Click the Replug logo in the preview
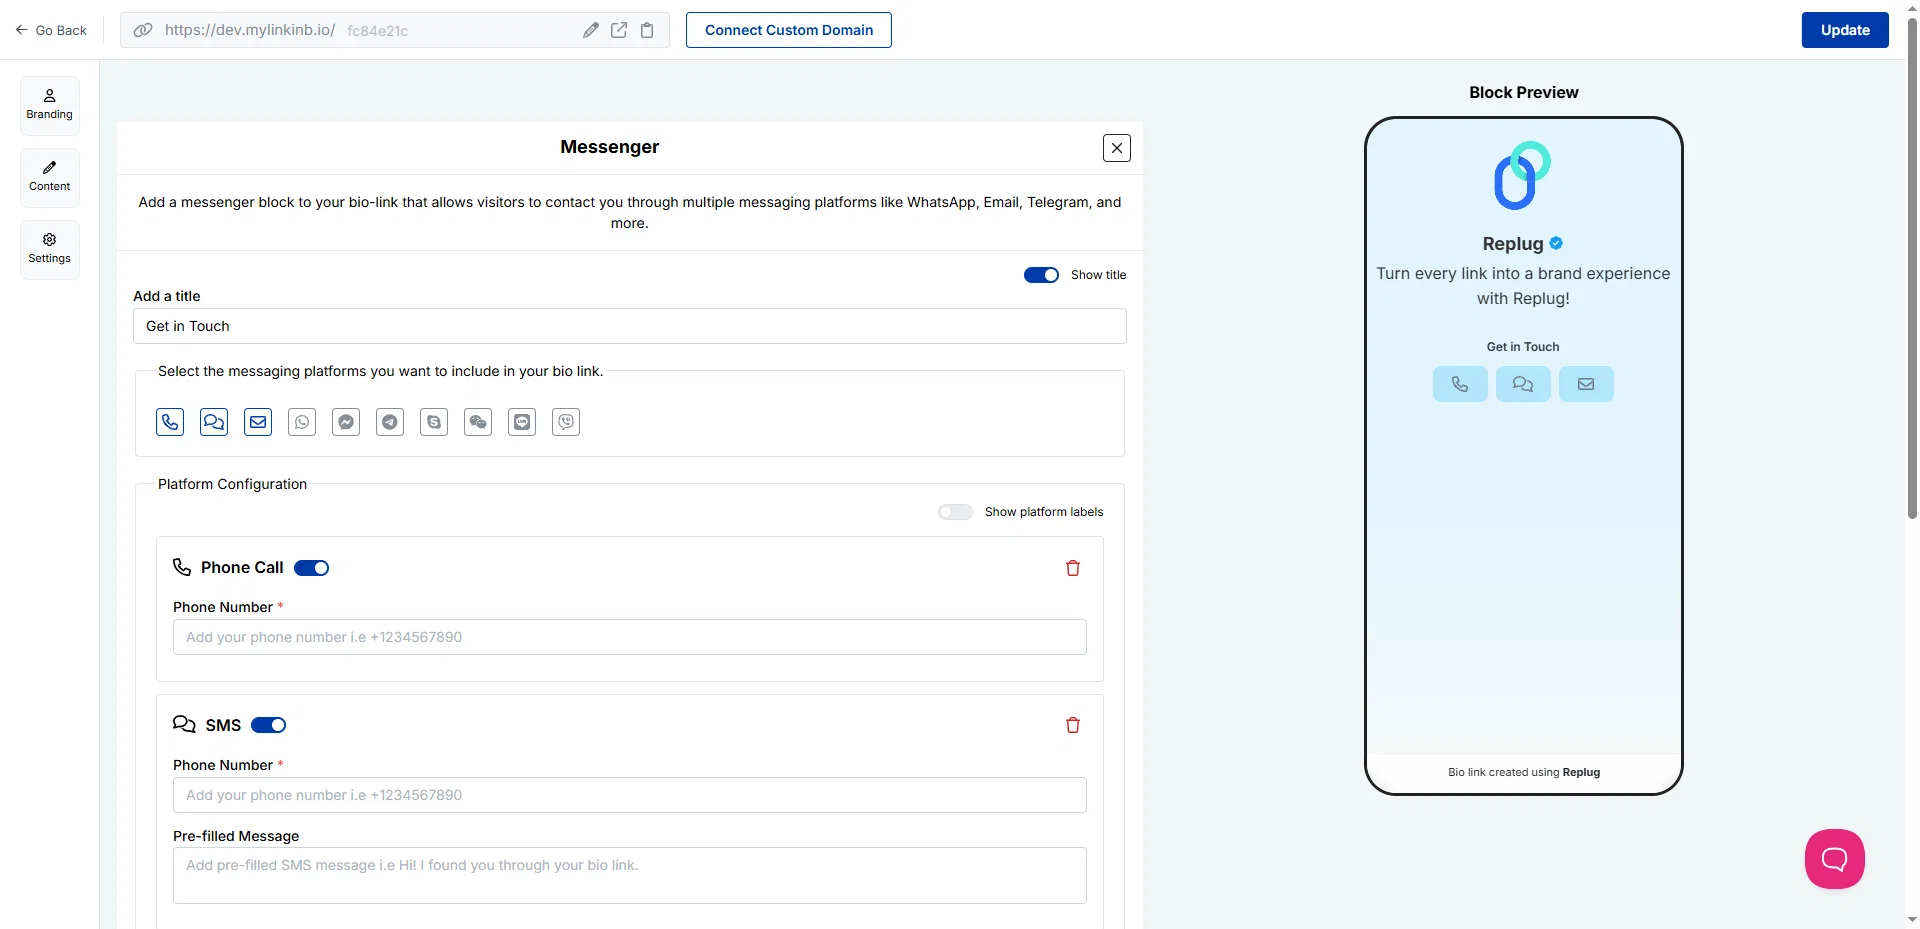 coord(1523,176)
